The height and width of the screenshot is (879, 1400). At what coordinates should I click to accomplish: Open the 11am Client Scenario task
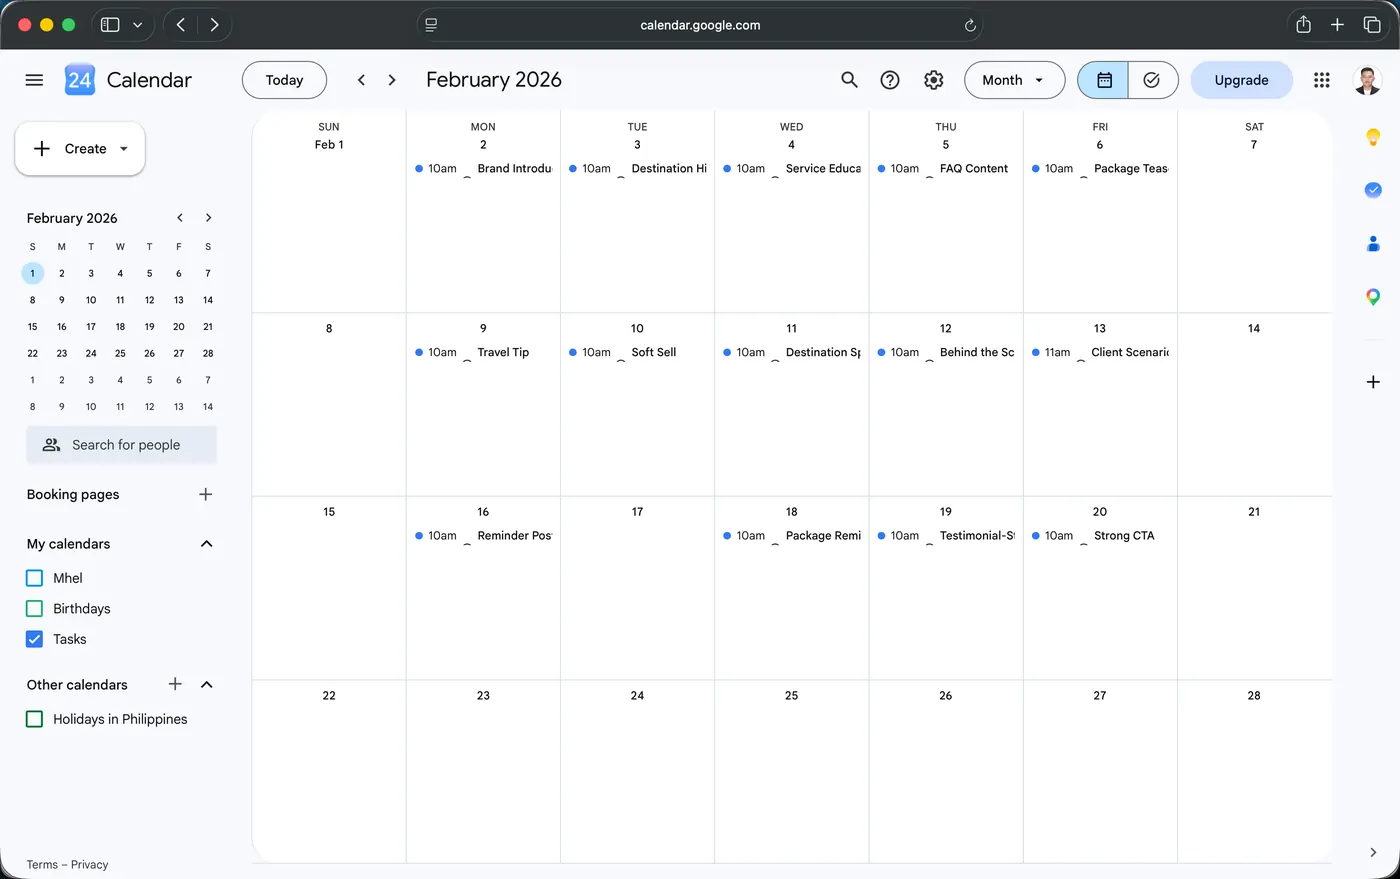(x=1099, y=352)
